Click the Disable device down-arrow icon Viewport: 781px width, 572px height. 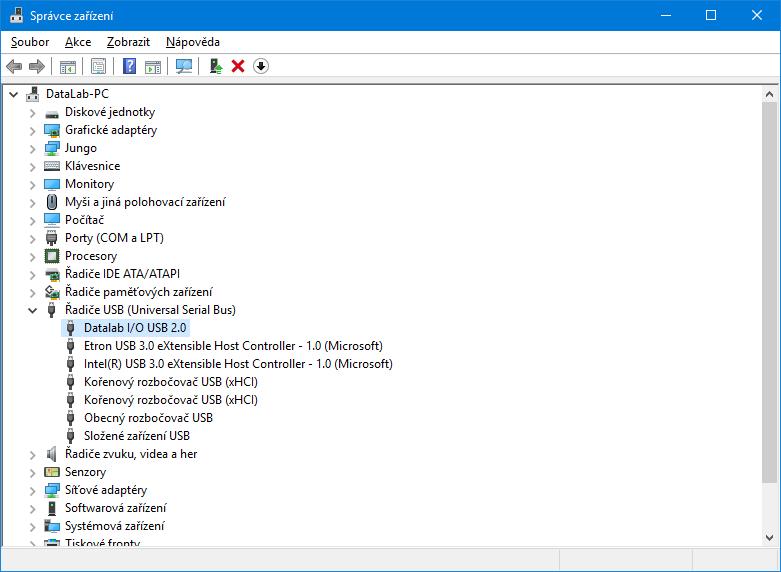click(261, 66)
